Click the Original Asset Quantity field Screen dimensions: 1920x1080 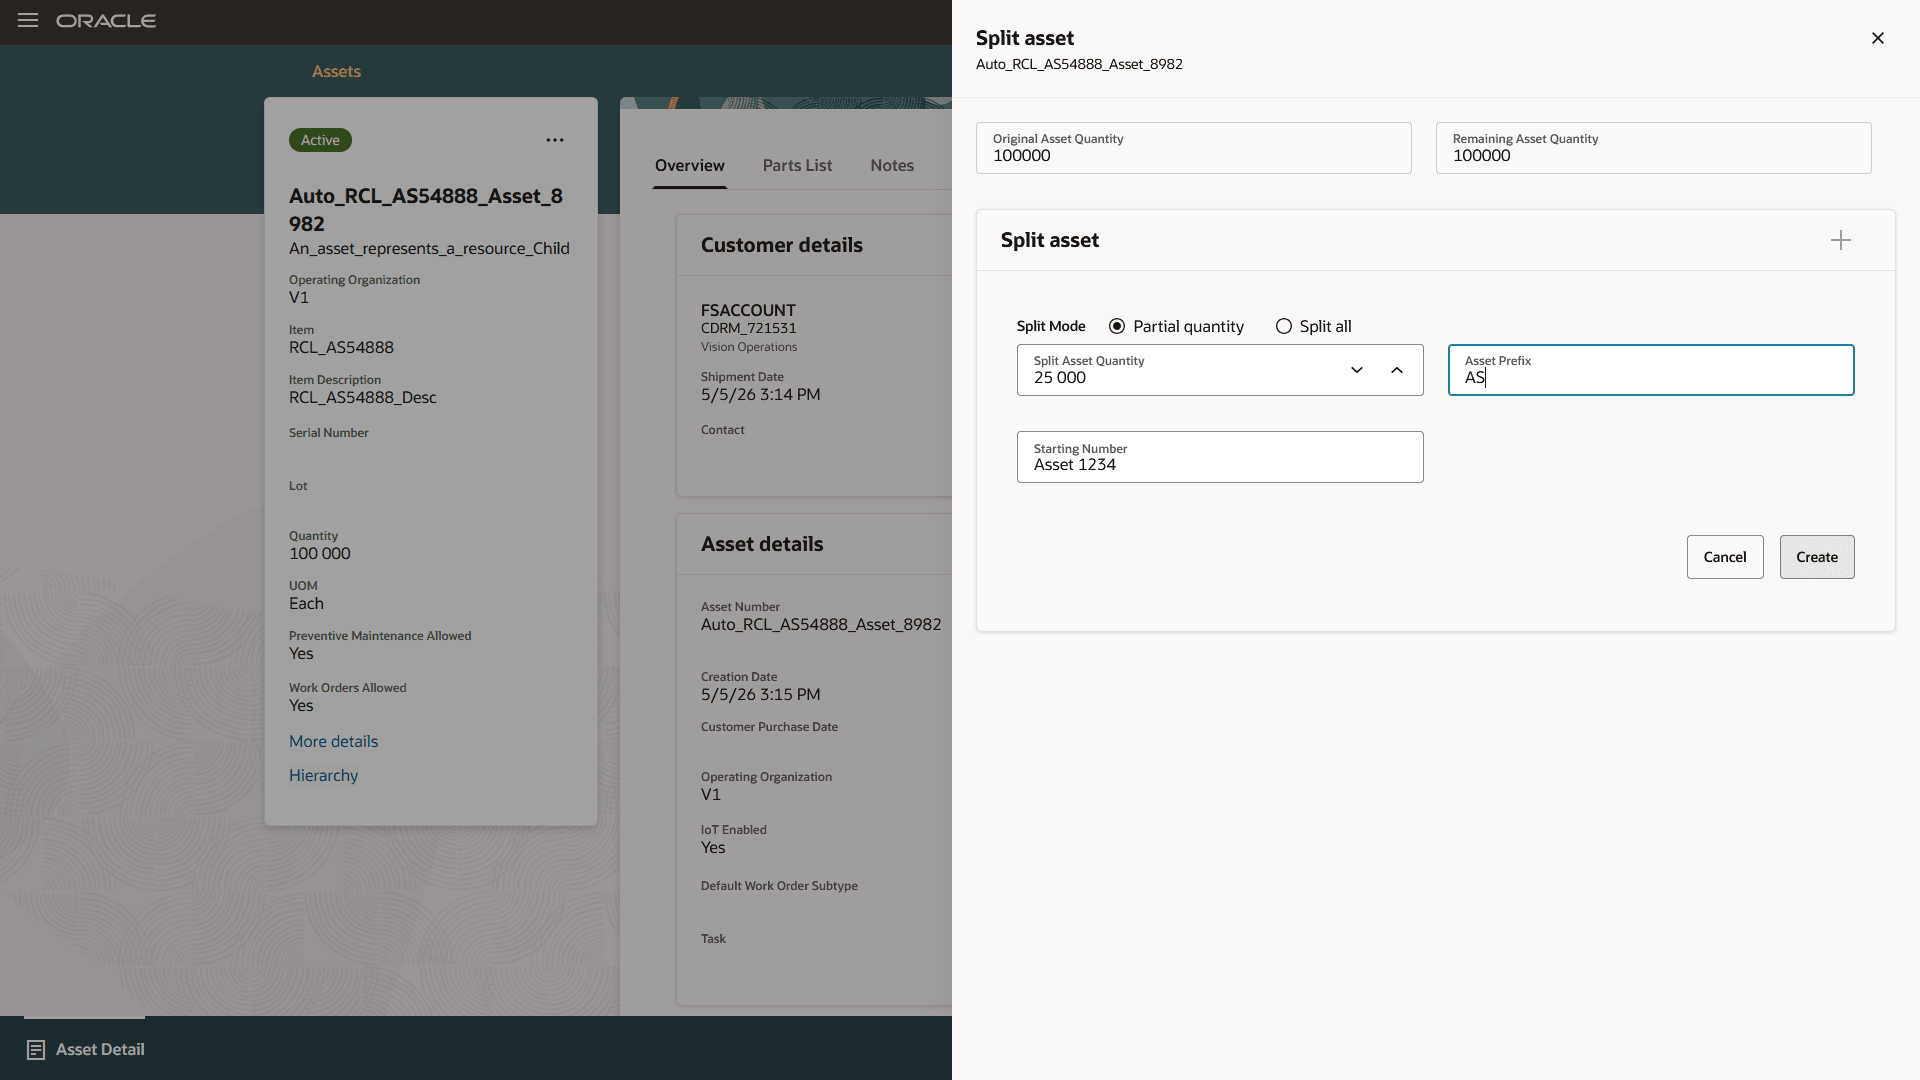(1194, 148)
